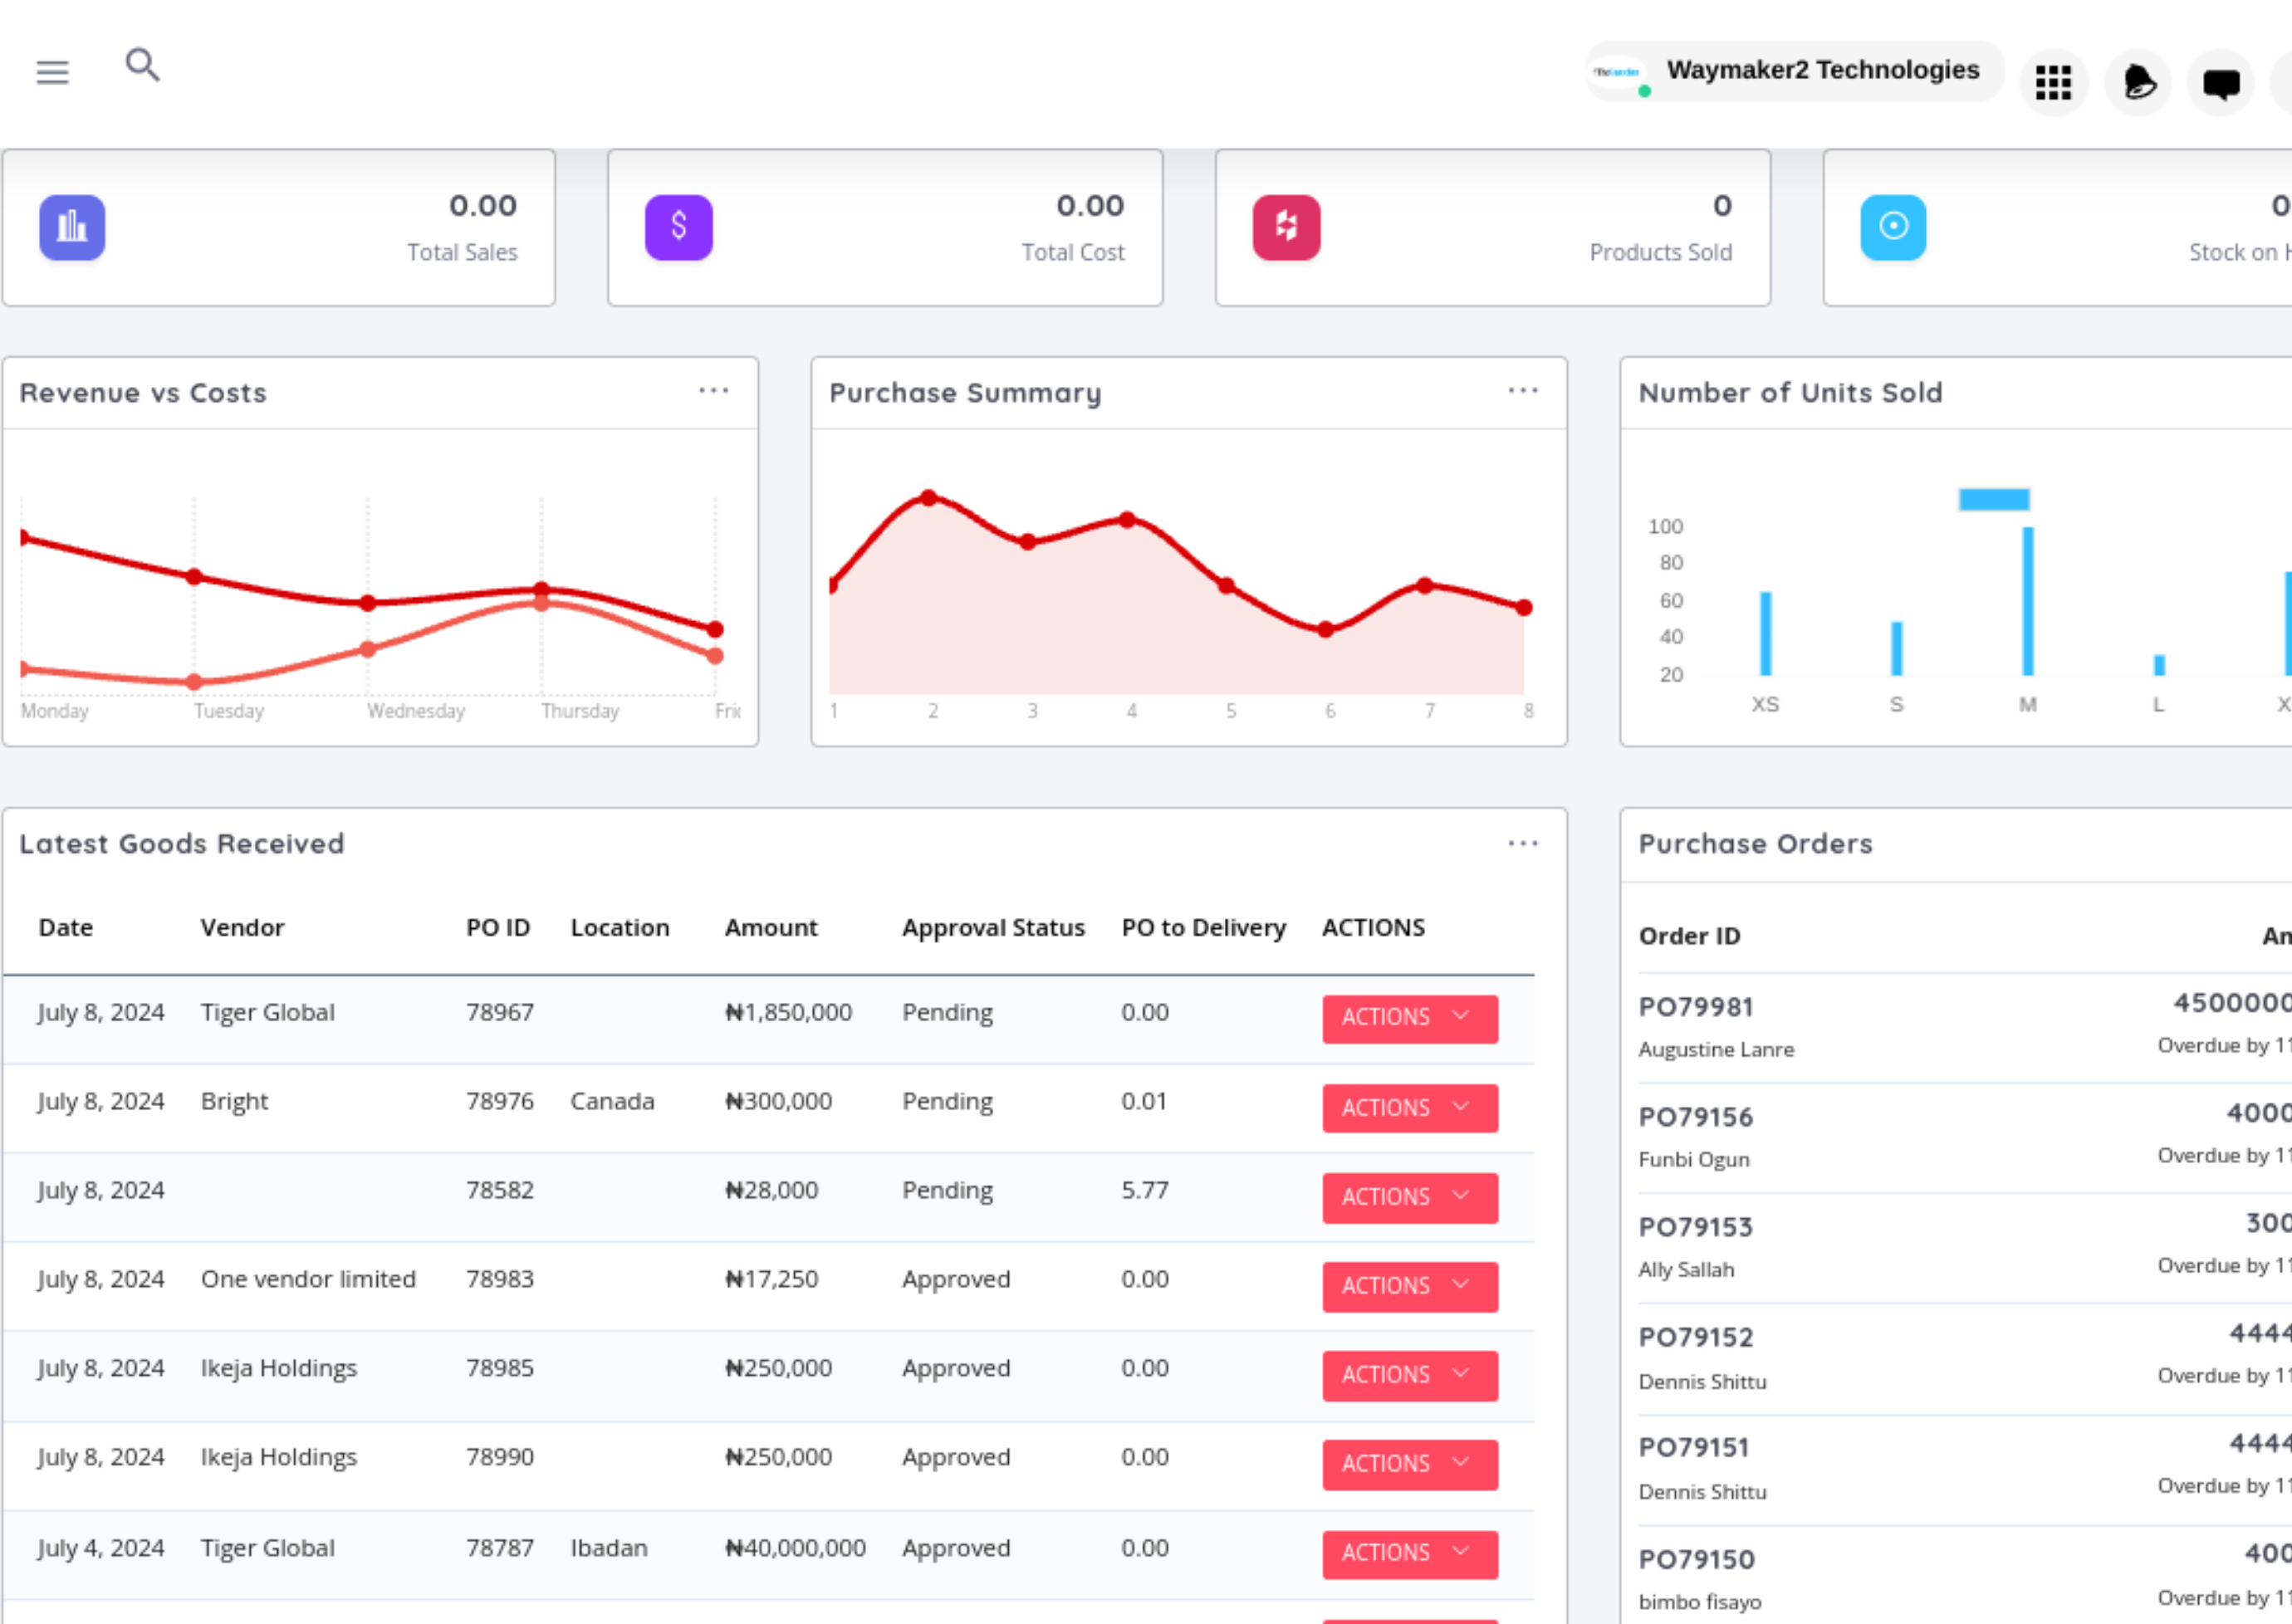Click the M size bar in units chart
The height and width of the screenshot is (1624, 2292).
[x=2027, y=600]
